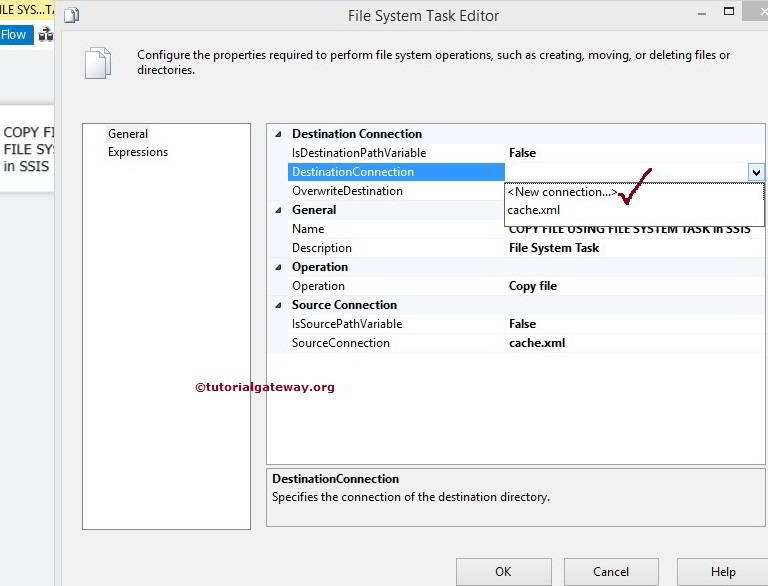Open the DestinationConnection dropdown arrow
The image size is (768, 586).
point(756,172)
